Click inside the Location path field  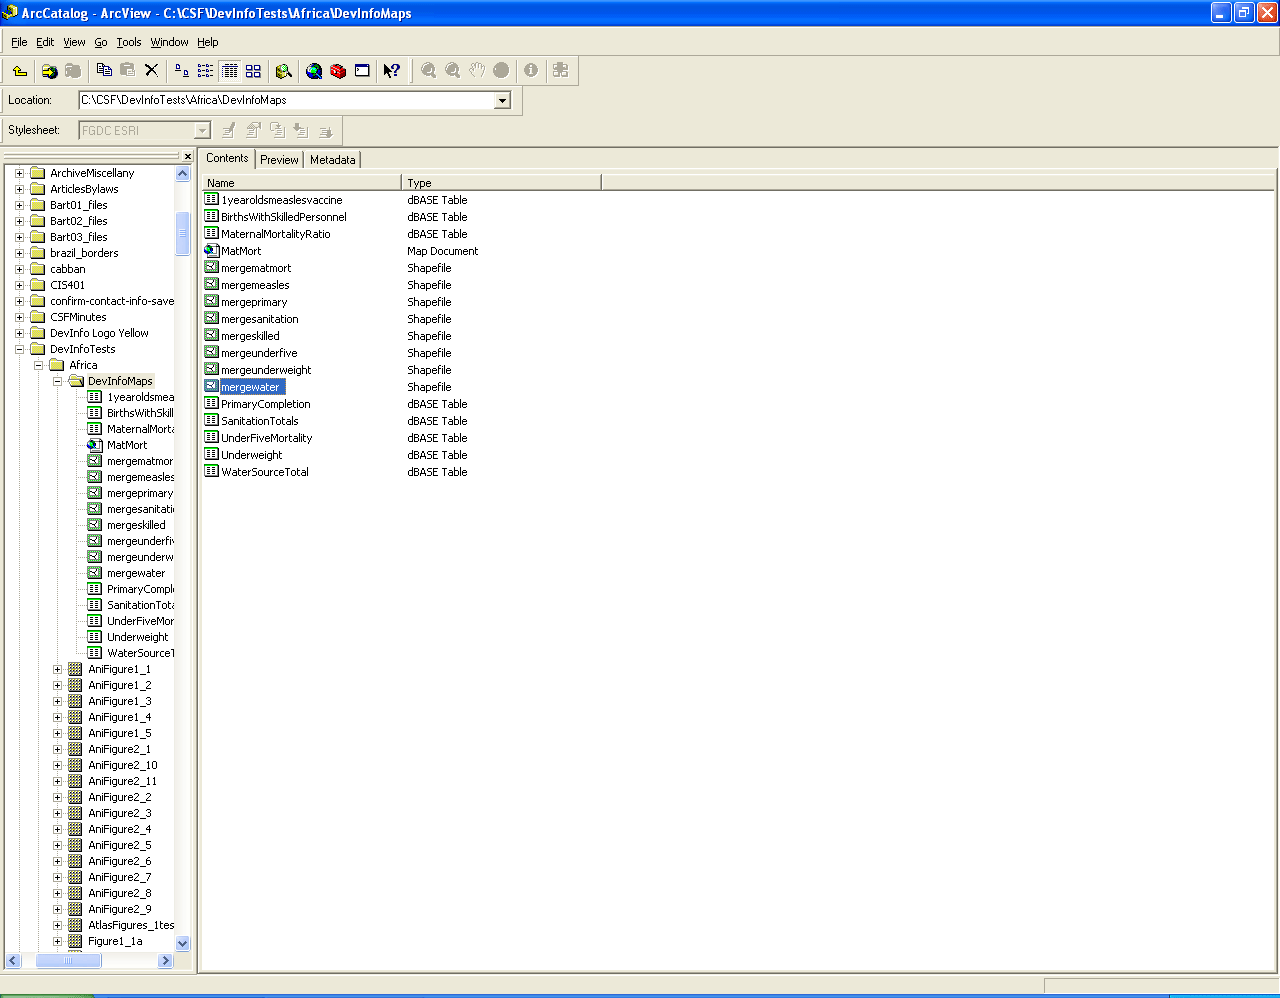click(286, 100)
